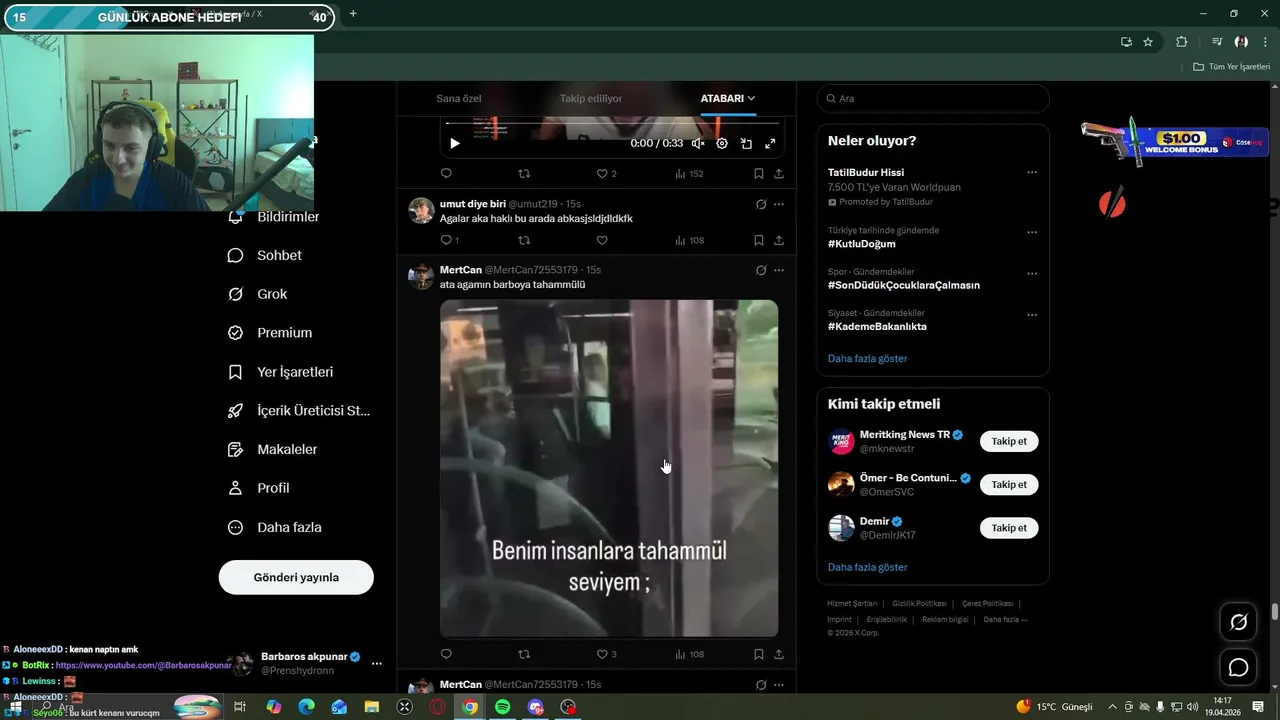The width and height of the screenshot is (1280, 720).
Task: Open Grok icon on umut diye biri's post
Action: [x=761, y=204]
